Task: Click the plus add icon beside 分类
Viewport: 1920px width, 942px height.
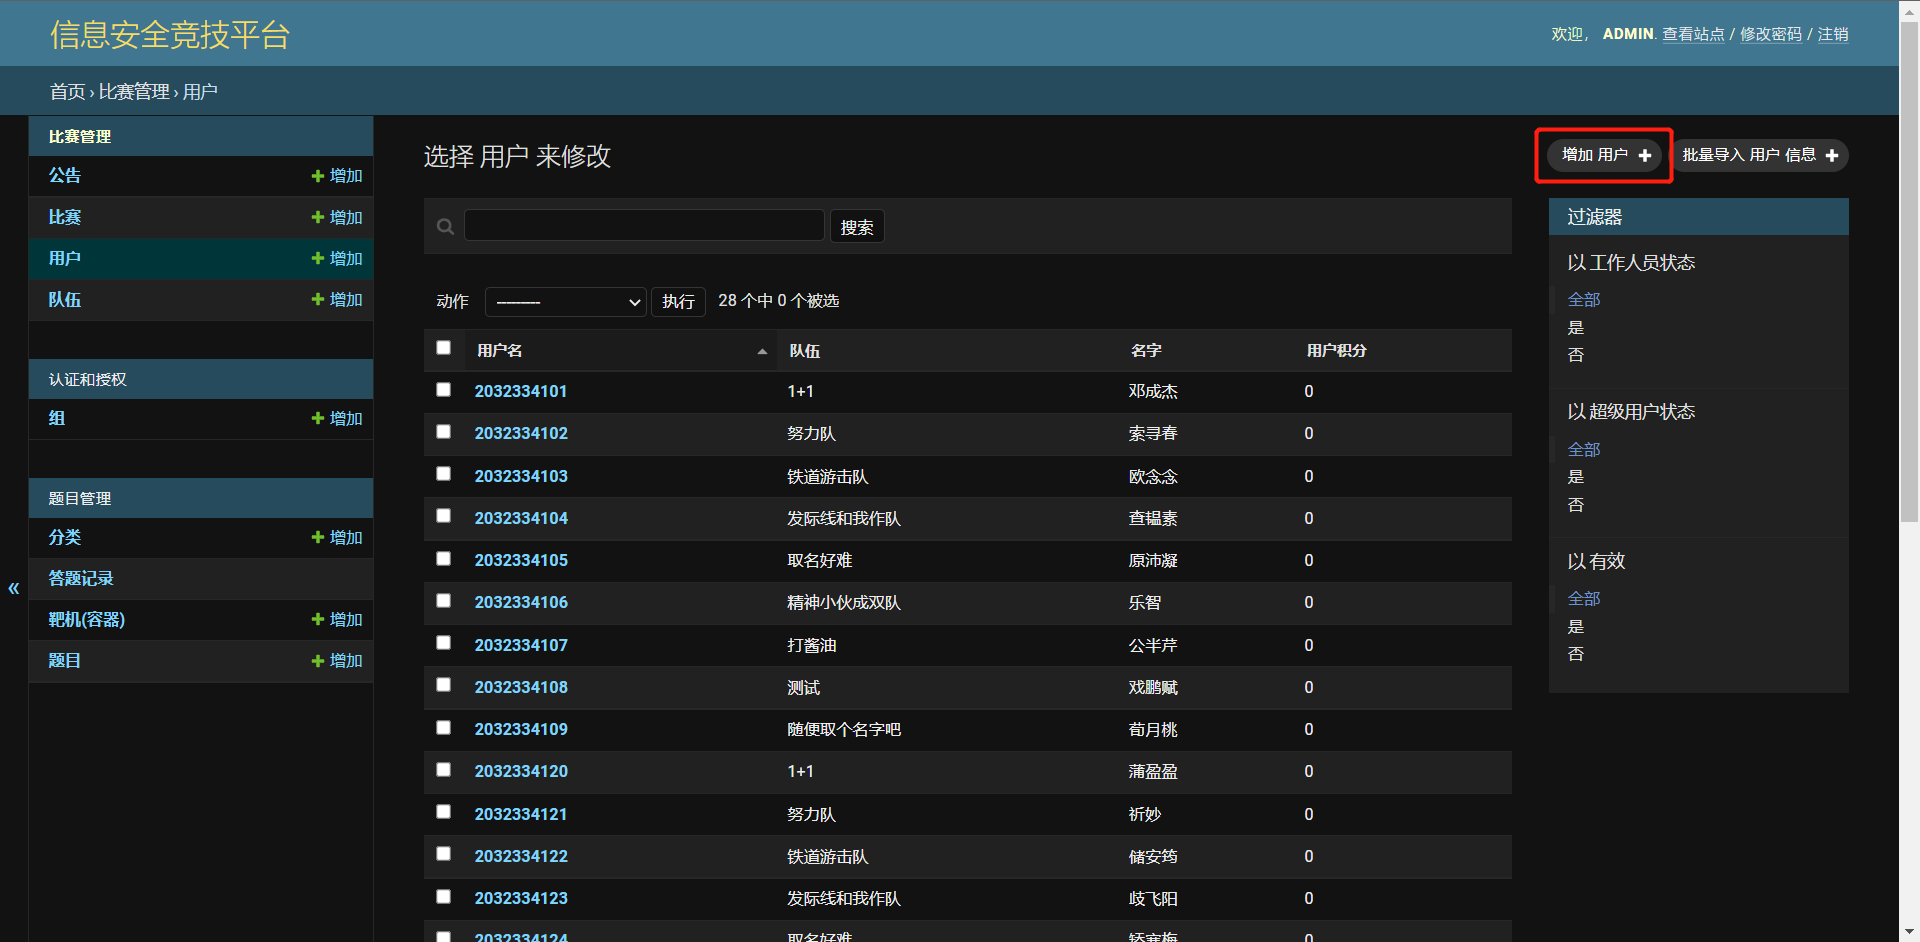Action: coord(318,537)
